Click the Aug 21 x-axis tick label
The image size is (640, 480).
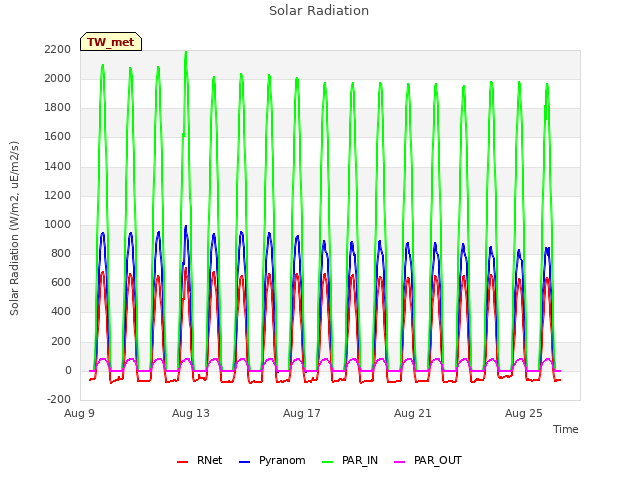[x=413, y=413]
